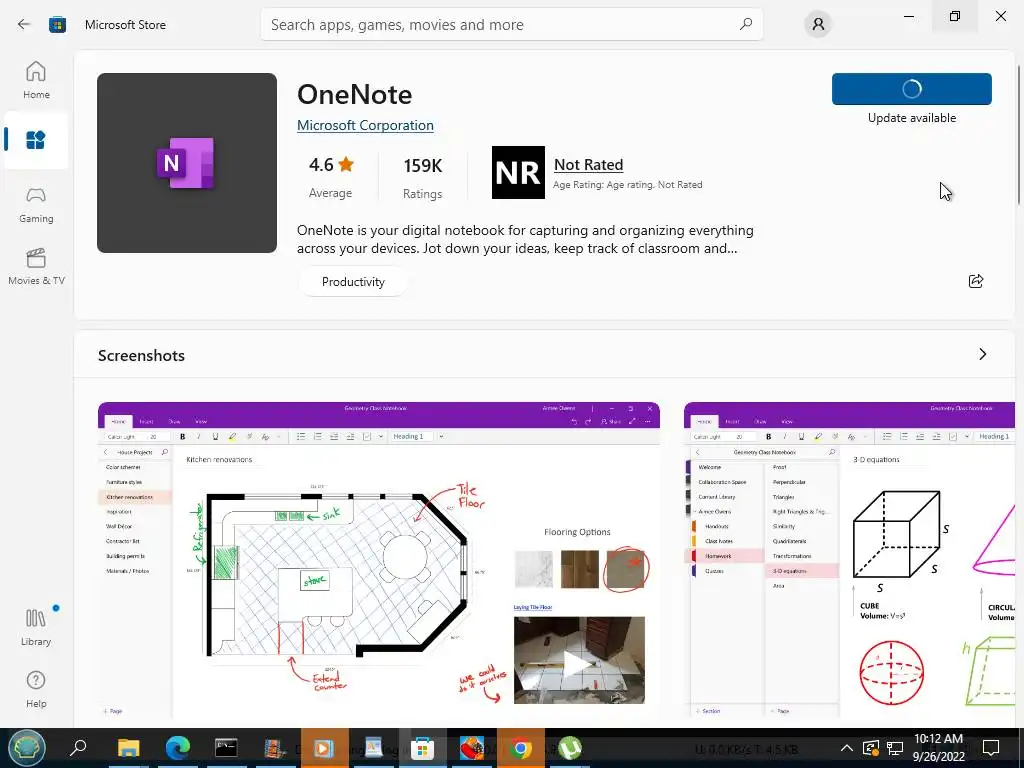Open Microsoft Corporation publisher link
This screenshot has height=768, width=1024.
(365, 125)
